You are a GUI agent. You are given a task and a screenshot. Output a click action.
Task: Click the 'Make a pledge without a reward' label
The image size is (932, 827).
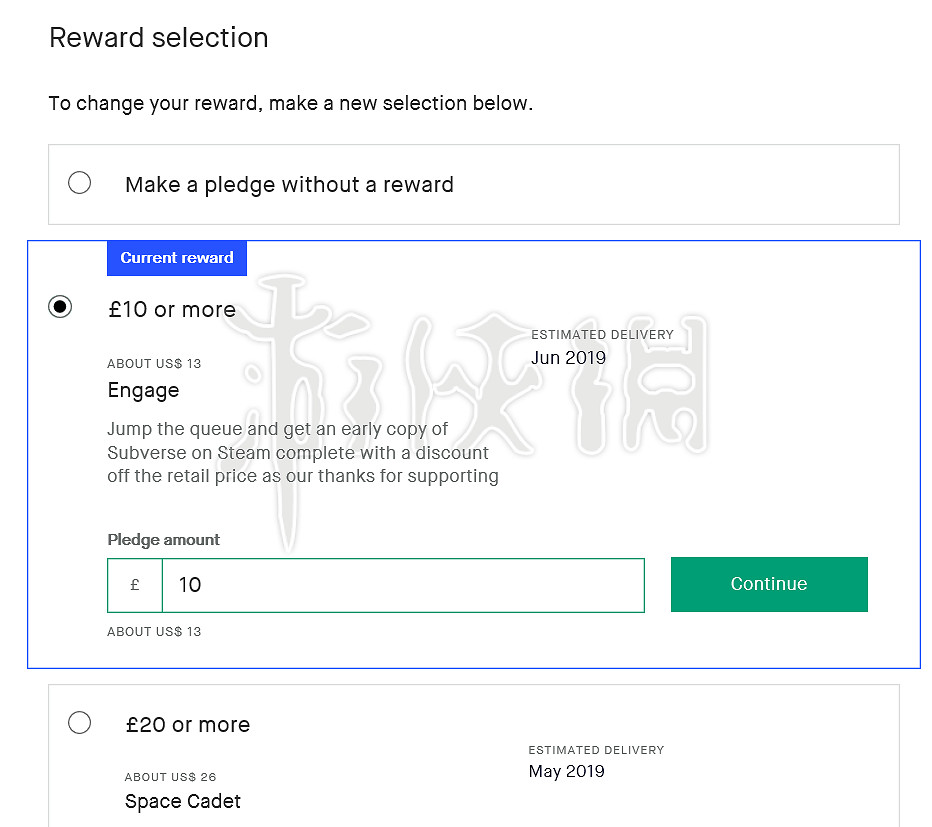tap(289, 185)
